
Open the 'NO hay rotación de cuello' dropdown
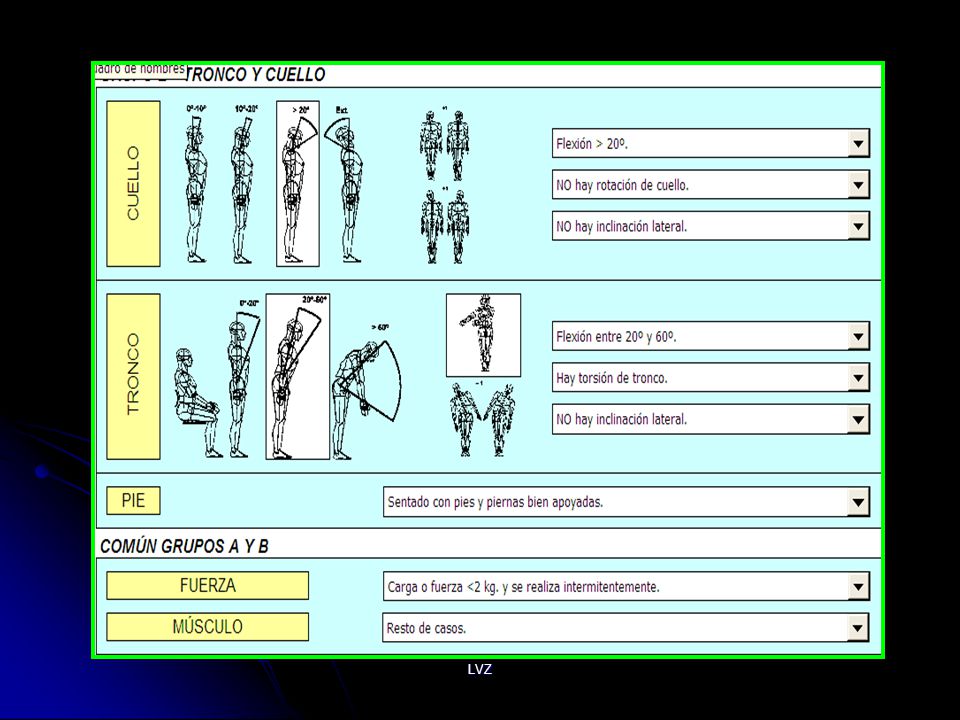click(x=858, y=185)
